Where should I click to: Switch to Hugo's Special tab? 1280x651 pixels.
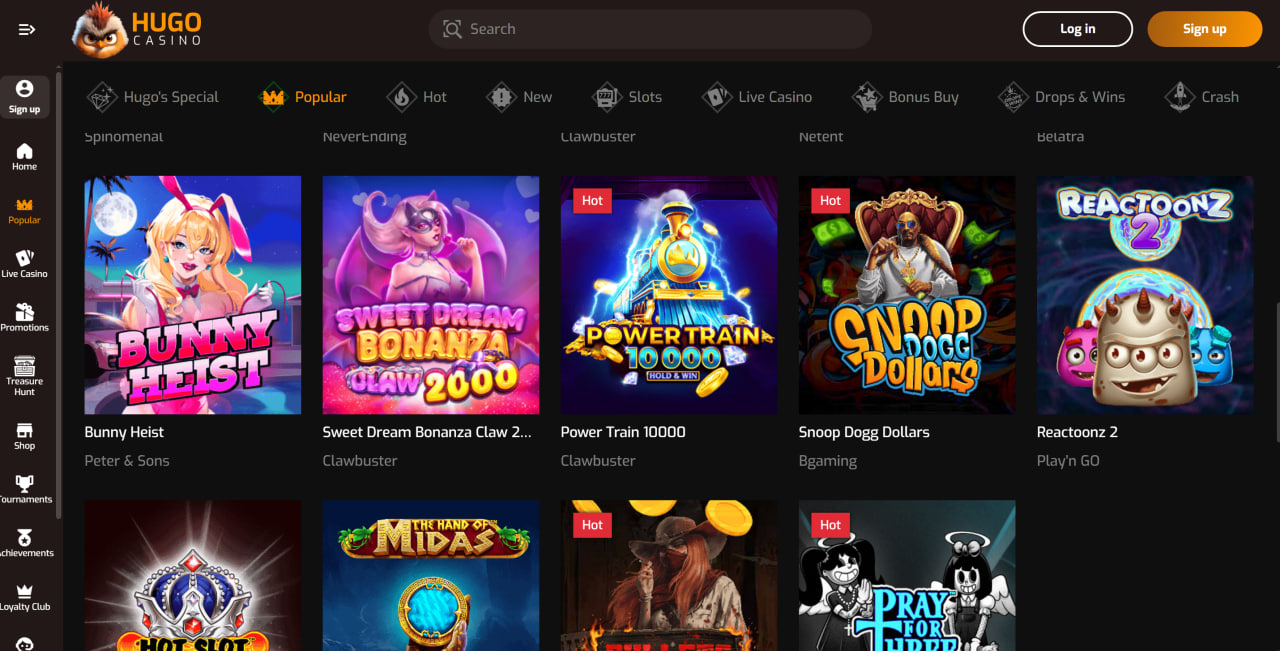pyautogui.click(x=152, y=97)
